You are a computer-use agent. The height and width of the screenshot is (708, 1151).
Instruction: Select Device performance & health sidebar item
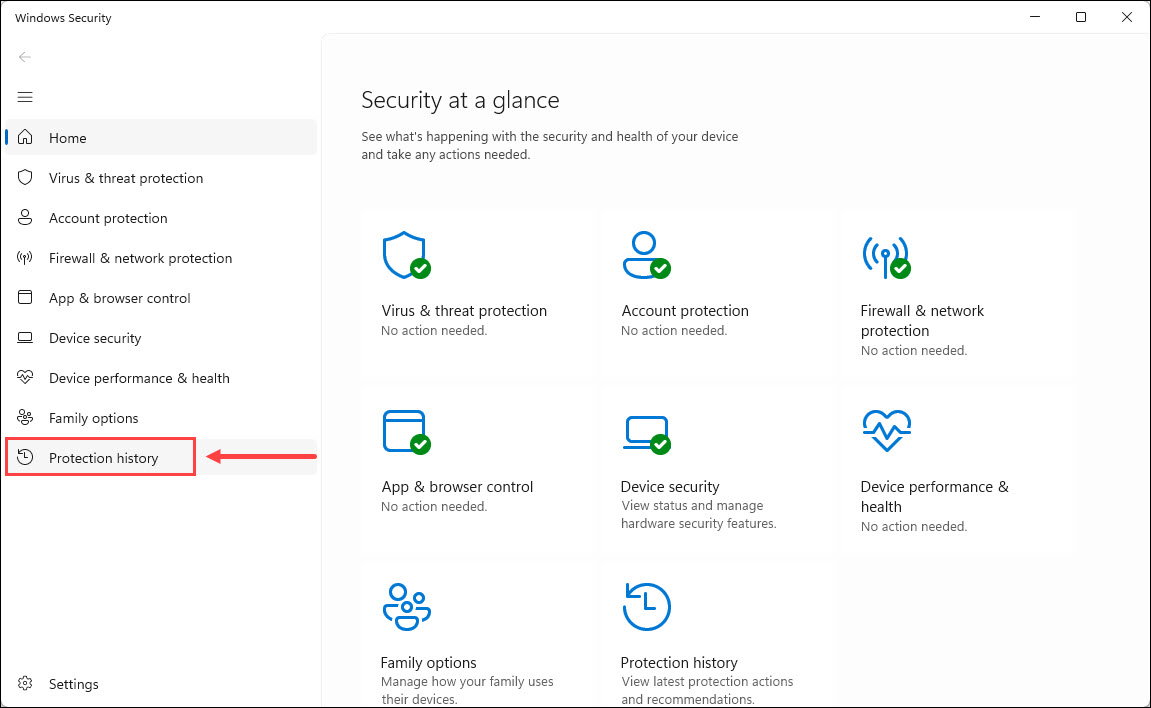tap(139, 378)
